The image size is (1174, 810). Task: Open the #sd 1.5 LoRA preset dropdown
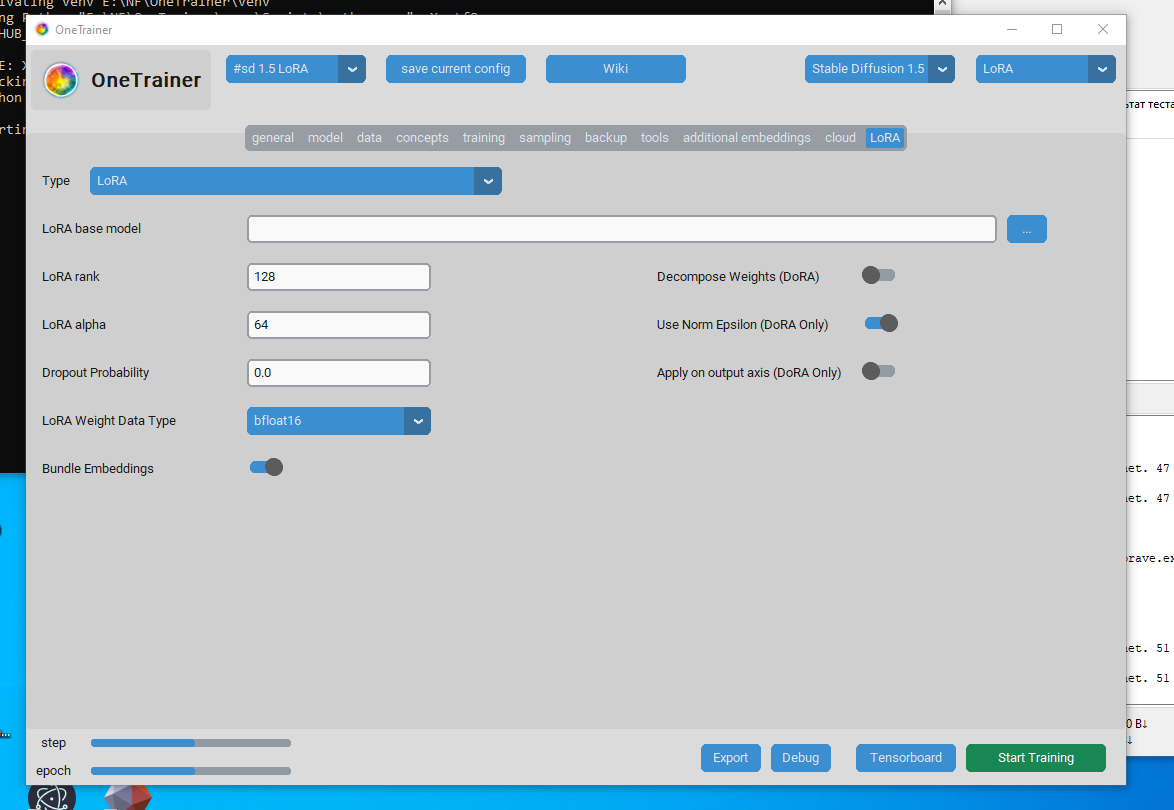pyautogui.click(x=296, y=69)
